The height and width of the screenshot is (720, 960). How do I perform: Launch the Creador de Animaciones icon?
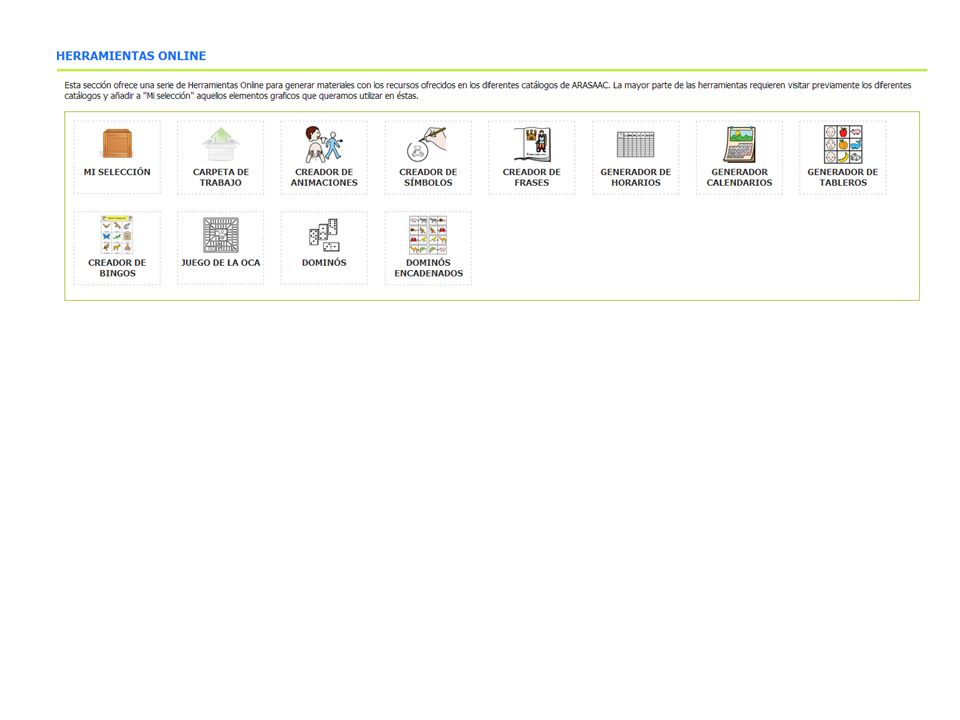click(x=324, y=144)
